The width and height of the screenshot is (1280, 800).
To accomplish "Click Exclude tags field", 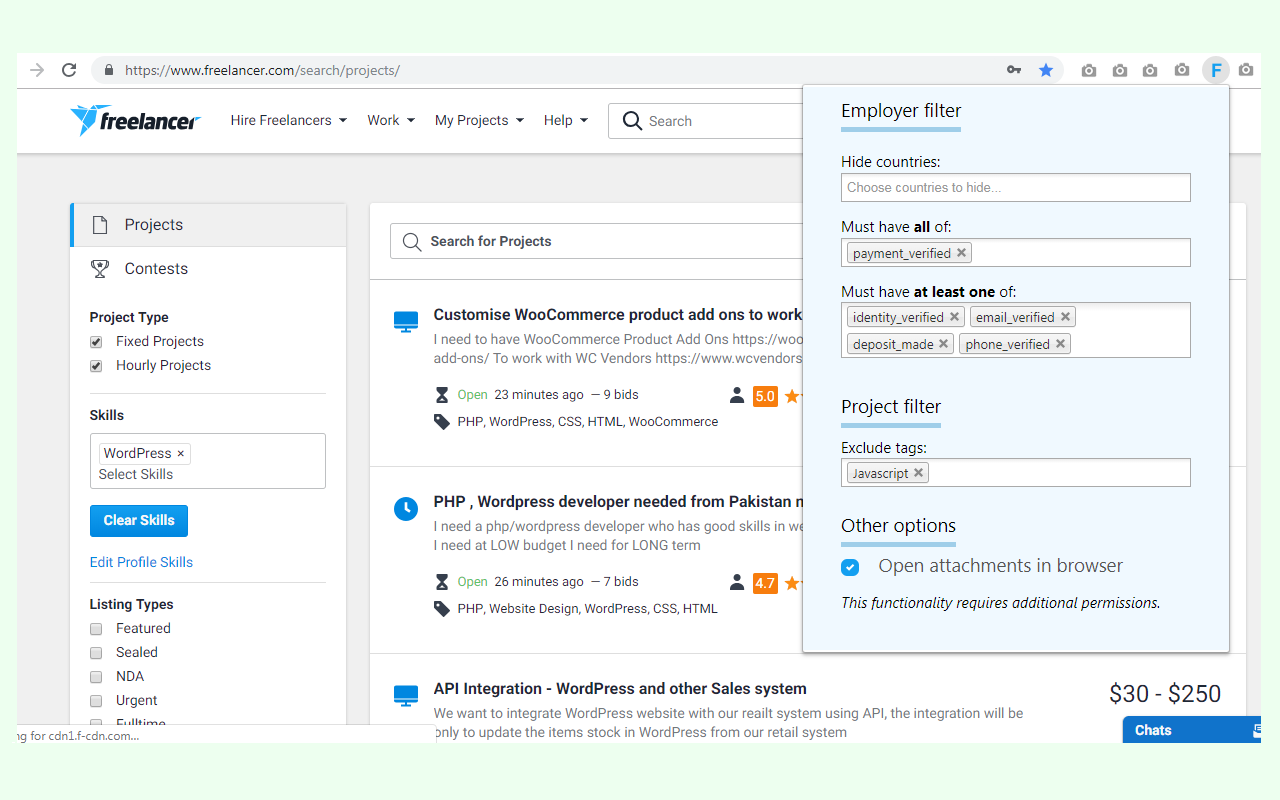I will point(1016,472).
